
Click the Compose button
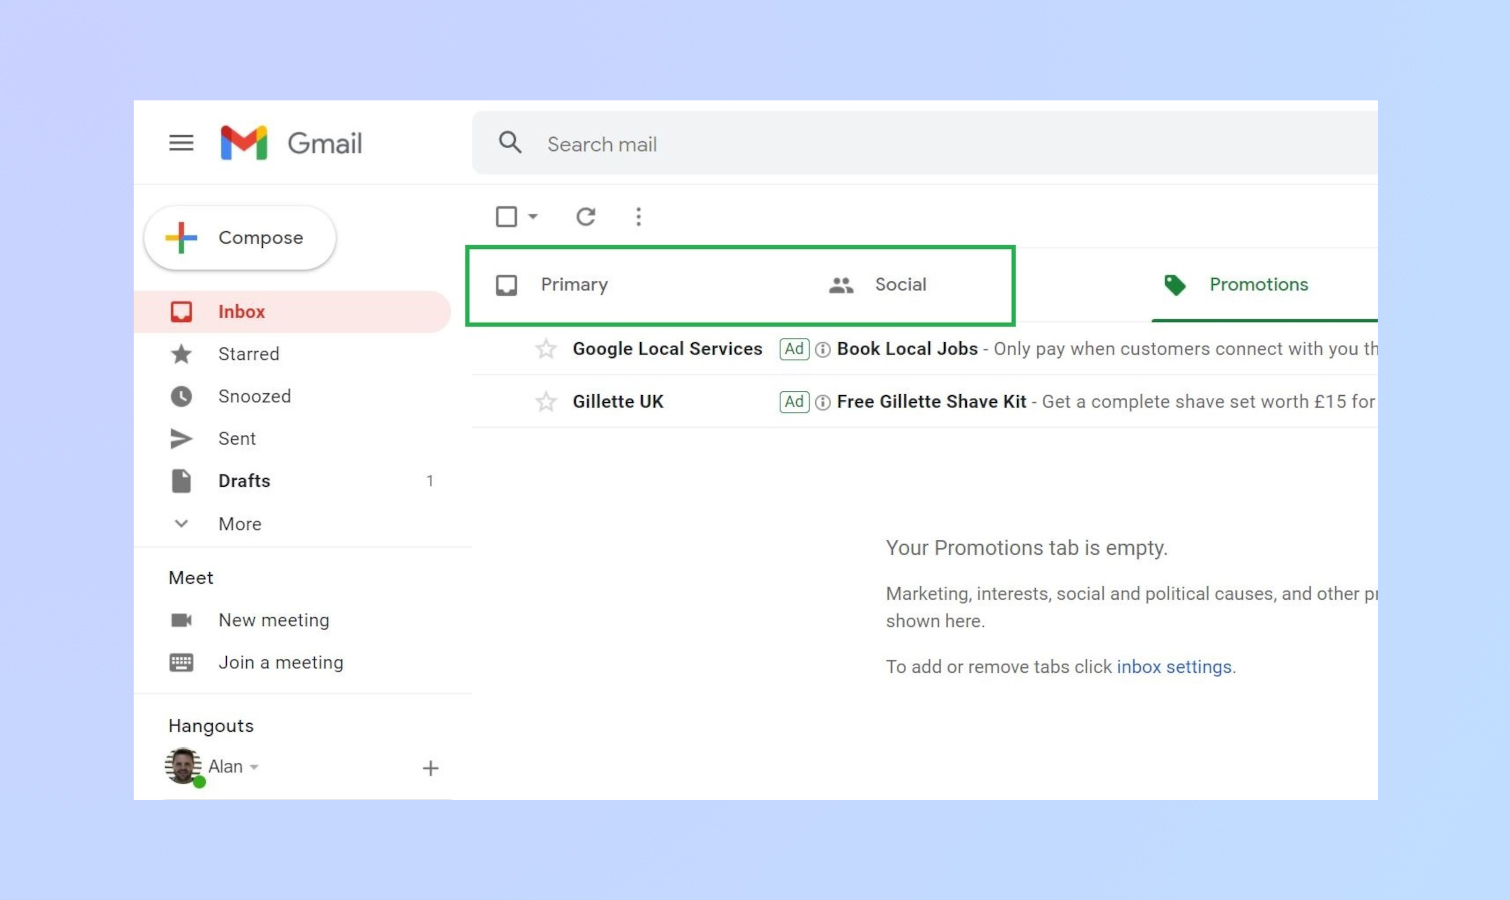coord(240,238)
